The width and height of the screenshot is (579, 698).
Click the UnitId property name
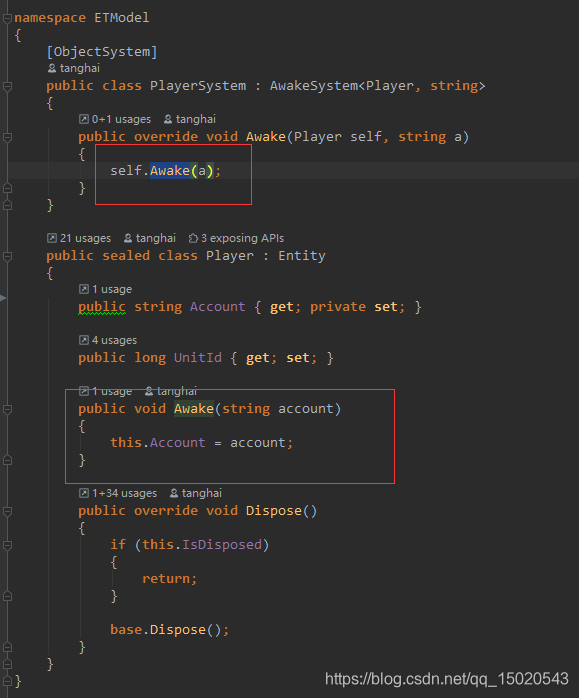[x=198, y=358]
